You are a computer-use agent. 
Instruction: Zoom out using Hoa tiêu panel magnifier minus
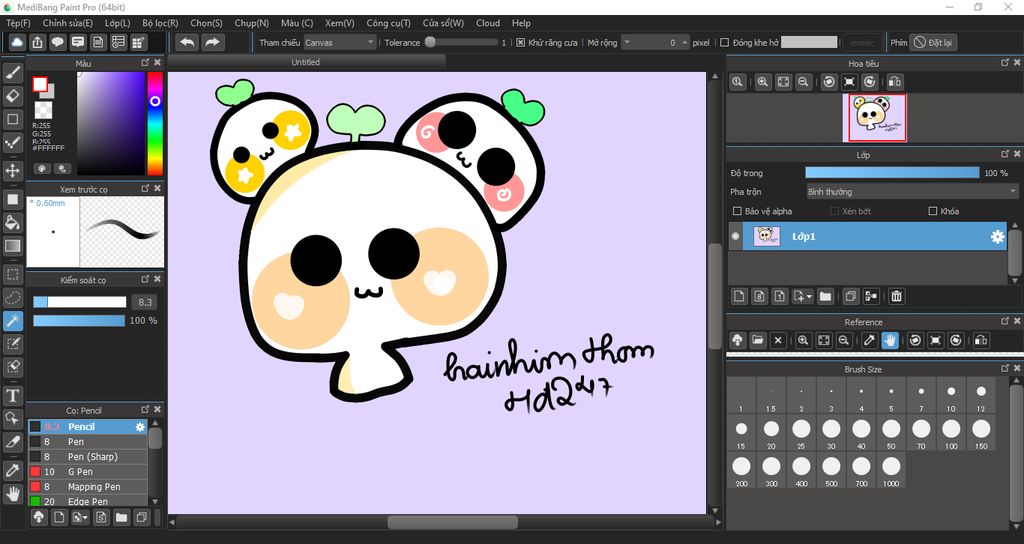[x=803, y=82]
